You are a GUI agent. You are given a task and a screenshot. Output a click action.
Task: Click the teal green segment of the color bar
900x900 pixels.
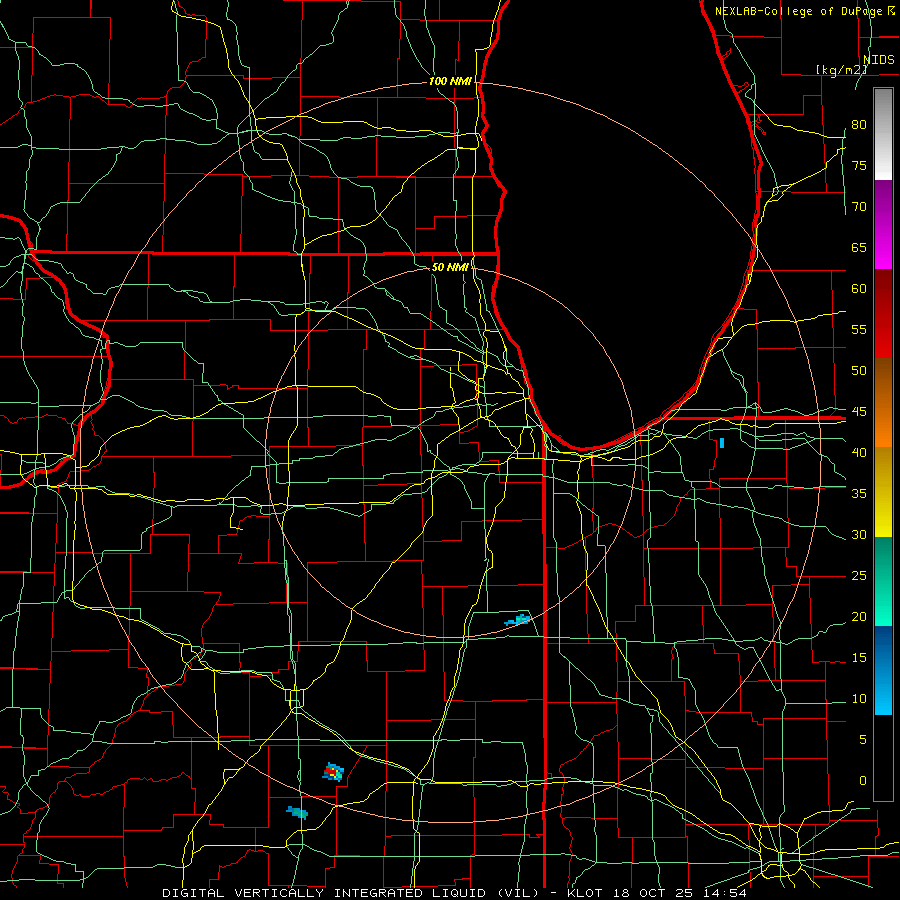883,581
